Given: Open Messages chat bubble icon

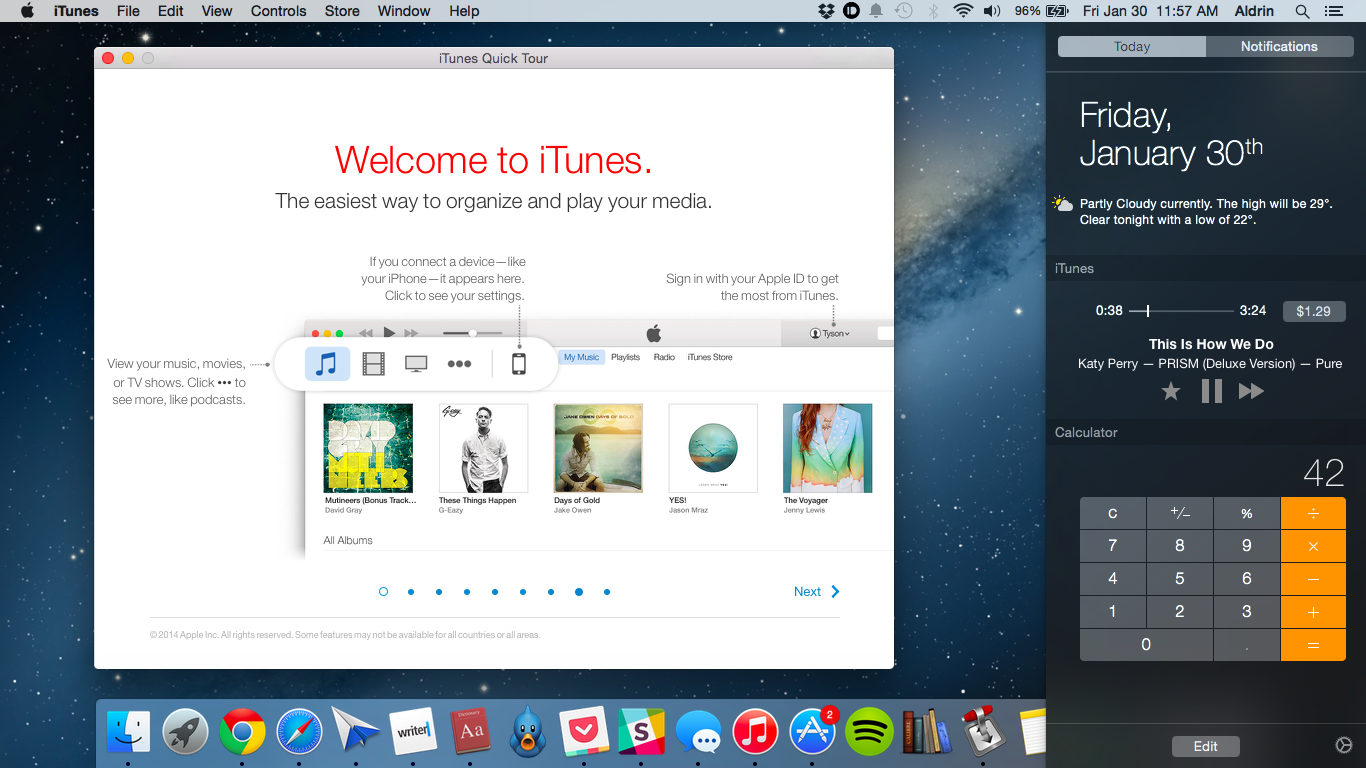Looking at the screenshot, I should 698,733.
